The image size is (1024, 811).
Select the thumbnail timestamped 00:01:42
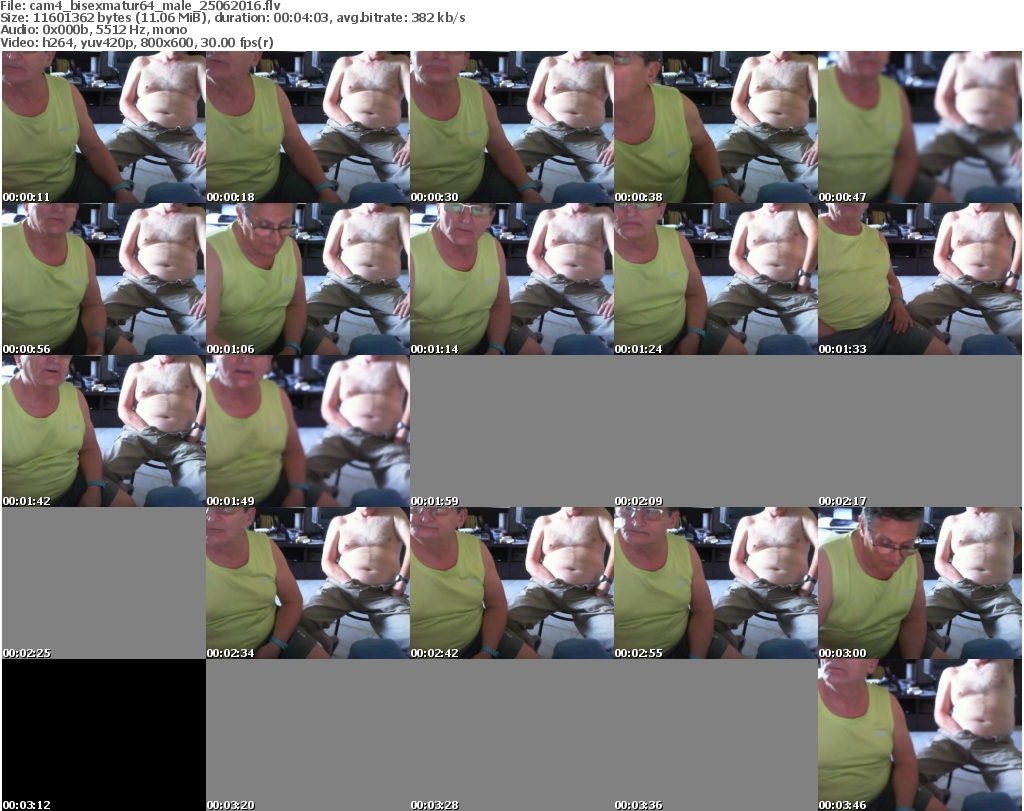click(x=104, y=431)
